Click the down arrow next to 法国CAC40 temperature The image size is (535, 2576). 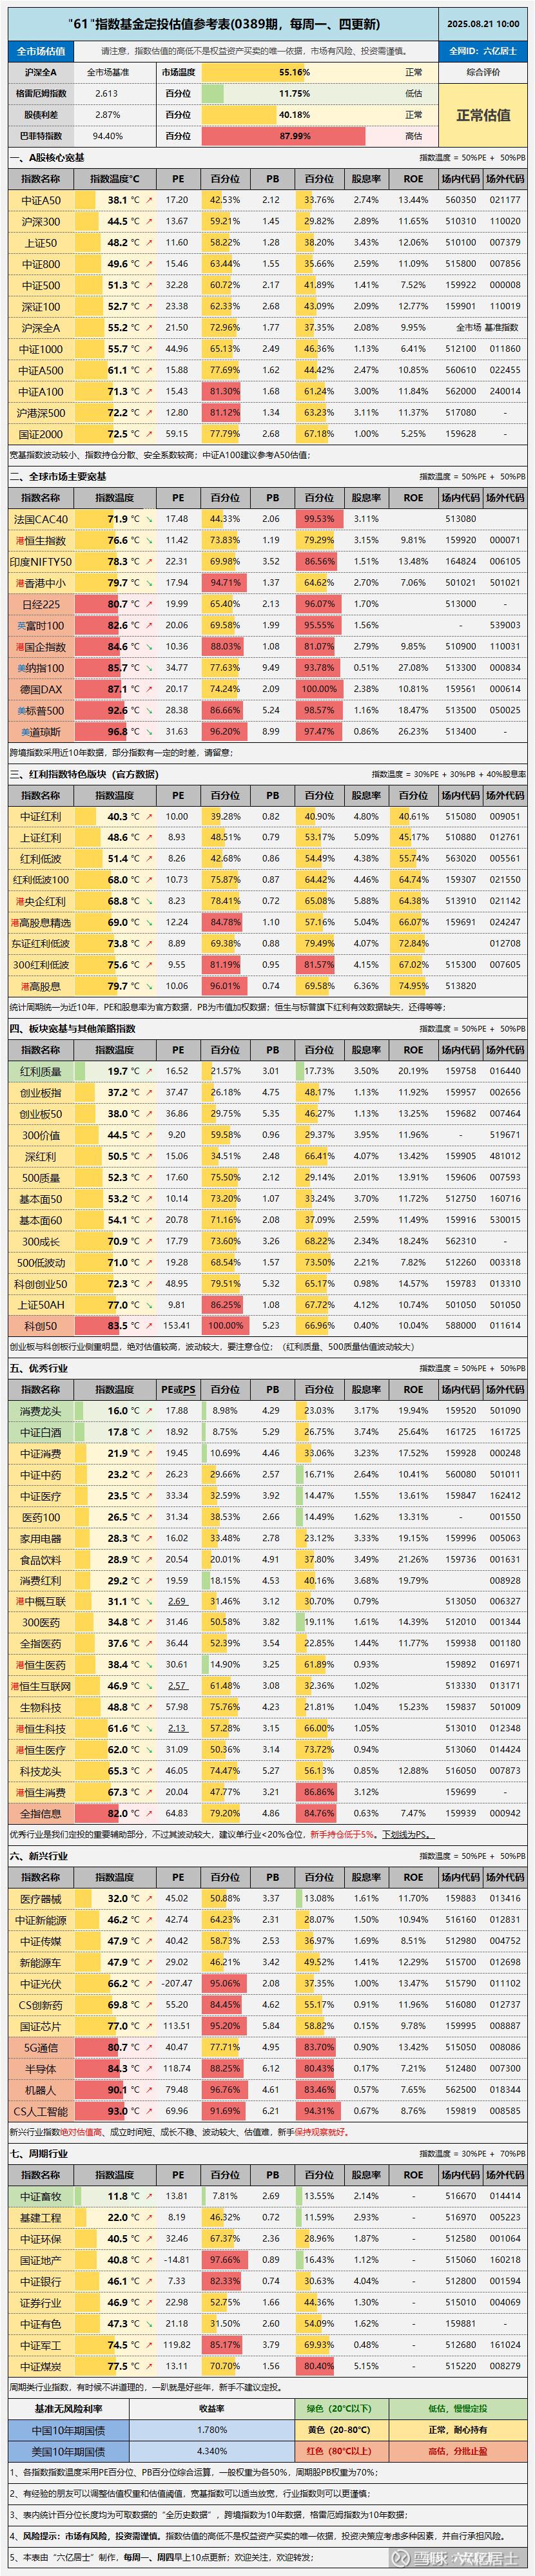coord(150,519)
